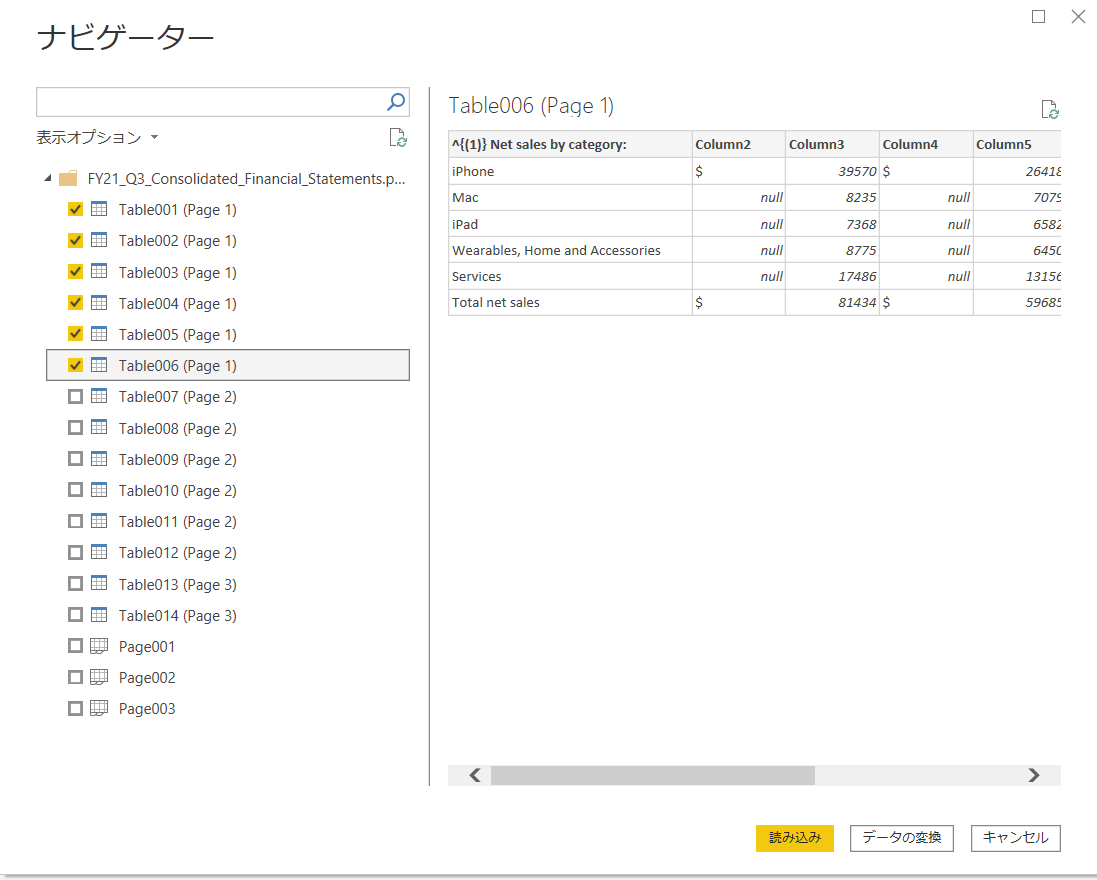
Task: Click the preview scrollbar left arrow
Action: [x=475, y=775]
